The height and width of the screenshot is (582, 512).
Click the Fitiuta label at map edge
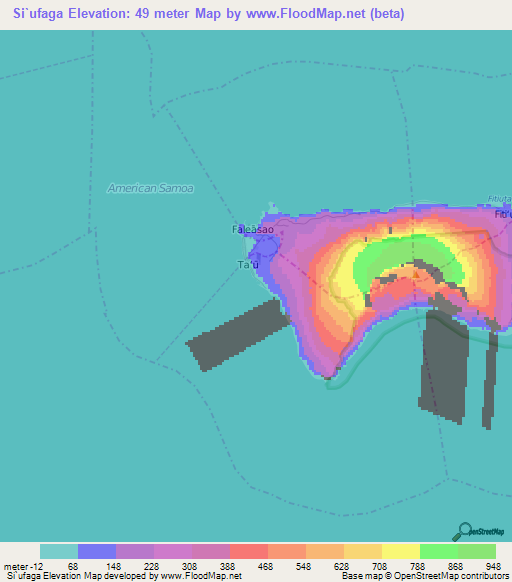pyautogui.click(x=499, y=199)
